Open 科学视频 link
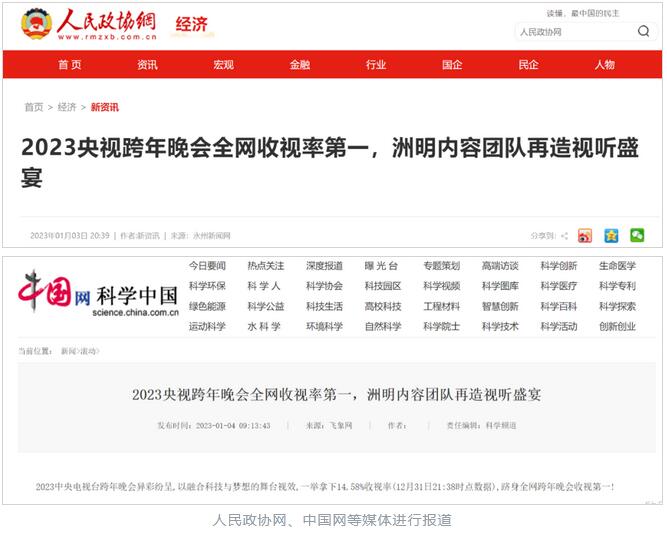 pos(442,286)
